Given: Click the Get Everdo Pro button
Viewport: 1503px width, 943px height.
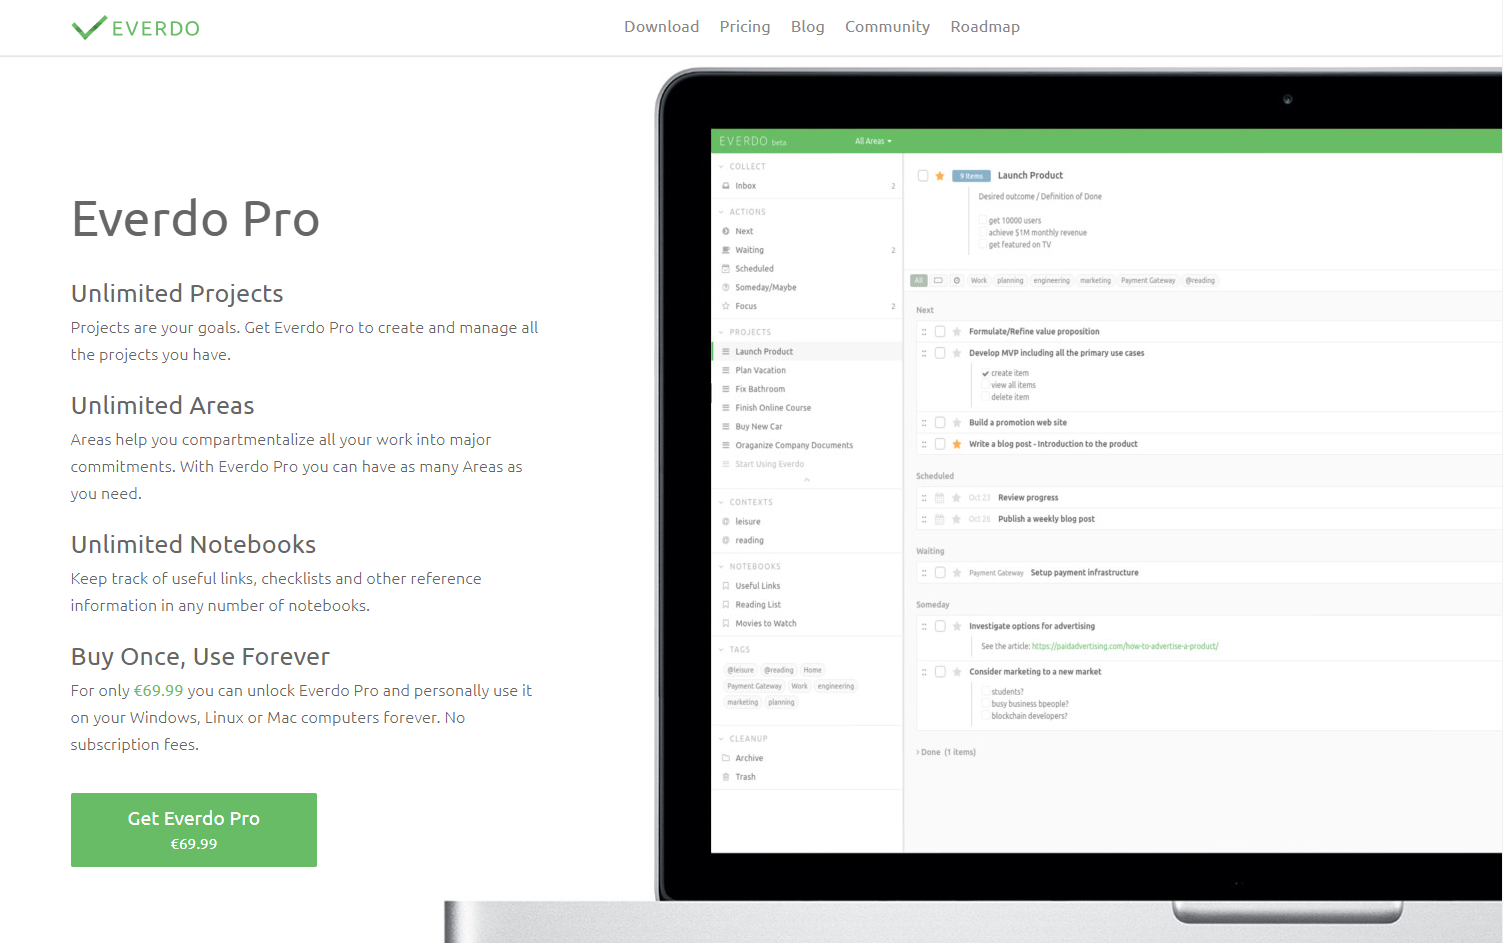Looking at the screenshot, I should tap(194, 830).
